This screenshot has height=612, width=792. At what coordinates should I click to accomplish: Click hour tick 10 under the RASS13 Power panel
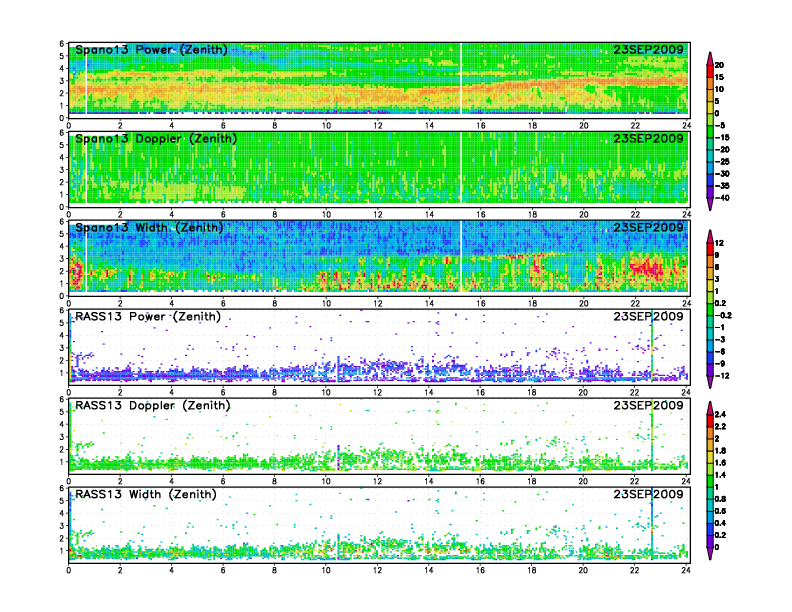point(326,392)
